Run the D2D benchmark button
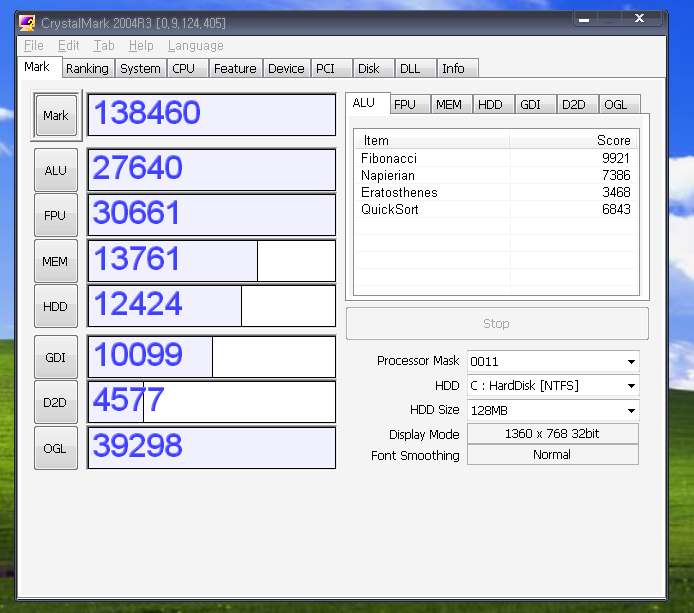Viewport: 694px width, 613px height. point(56,402)
